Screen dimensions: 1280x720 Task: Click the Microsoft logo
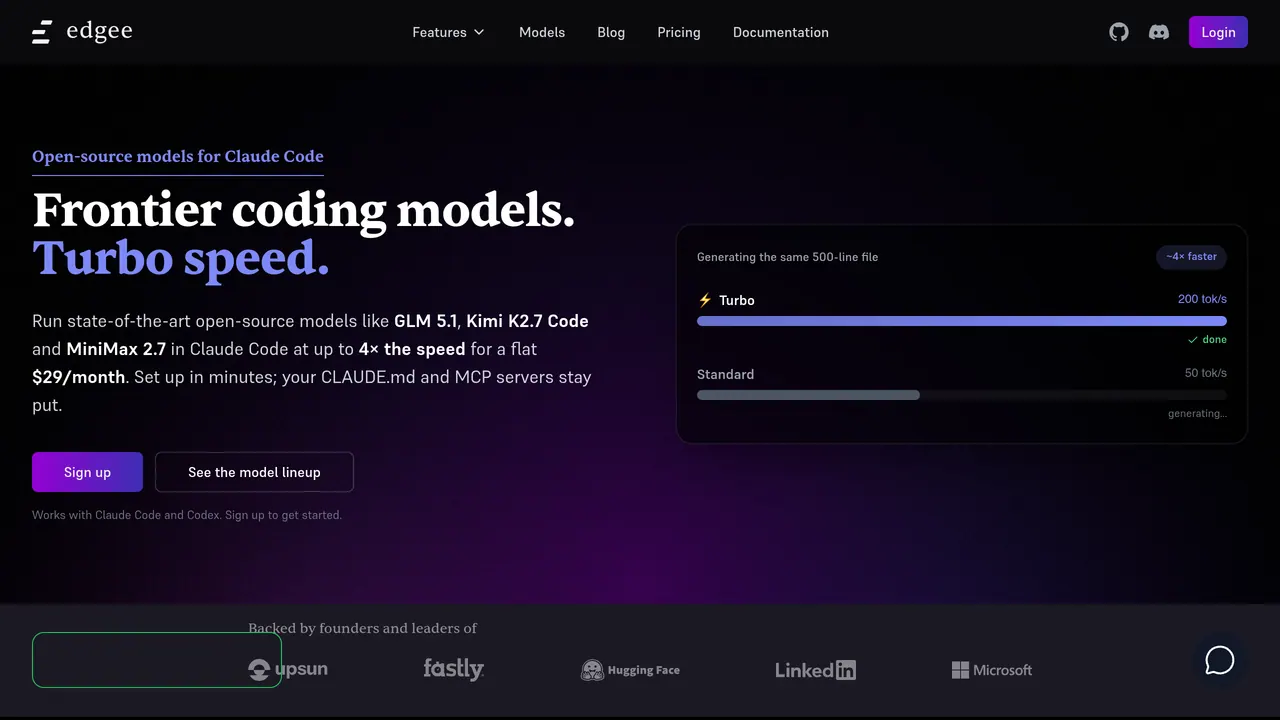992,670
